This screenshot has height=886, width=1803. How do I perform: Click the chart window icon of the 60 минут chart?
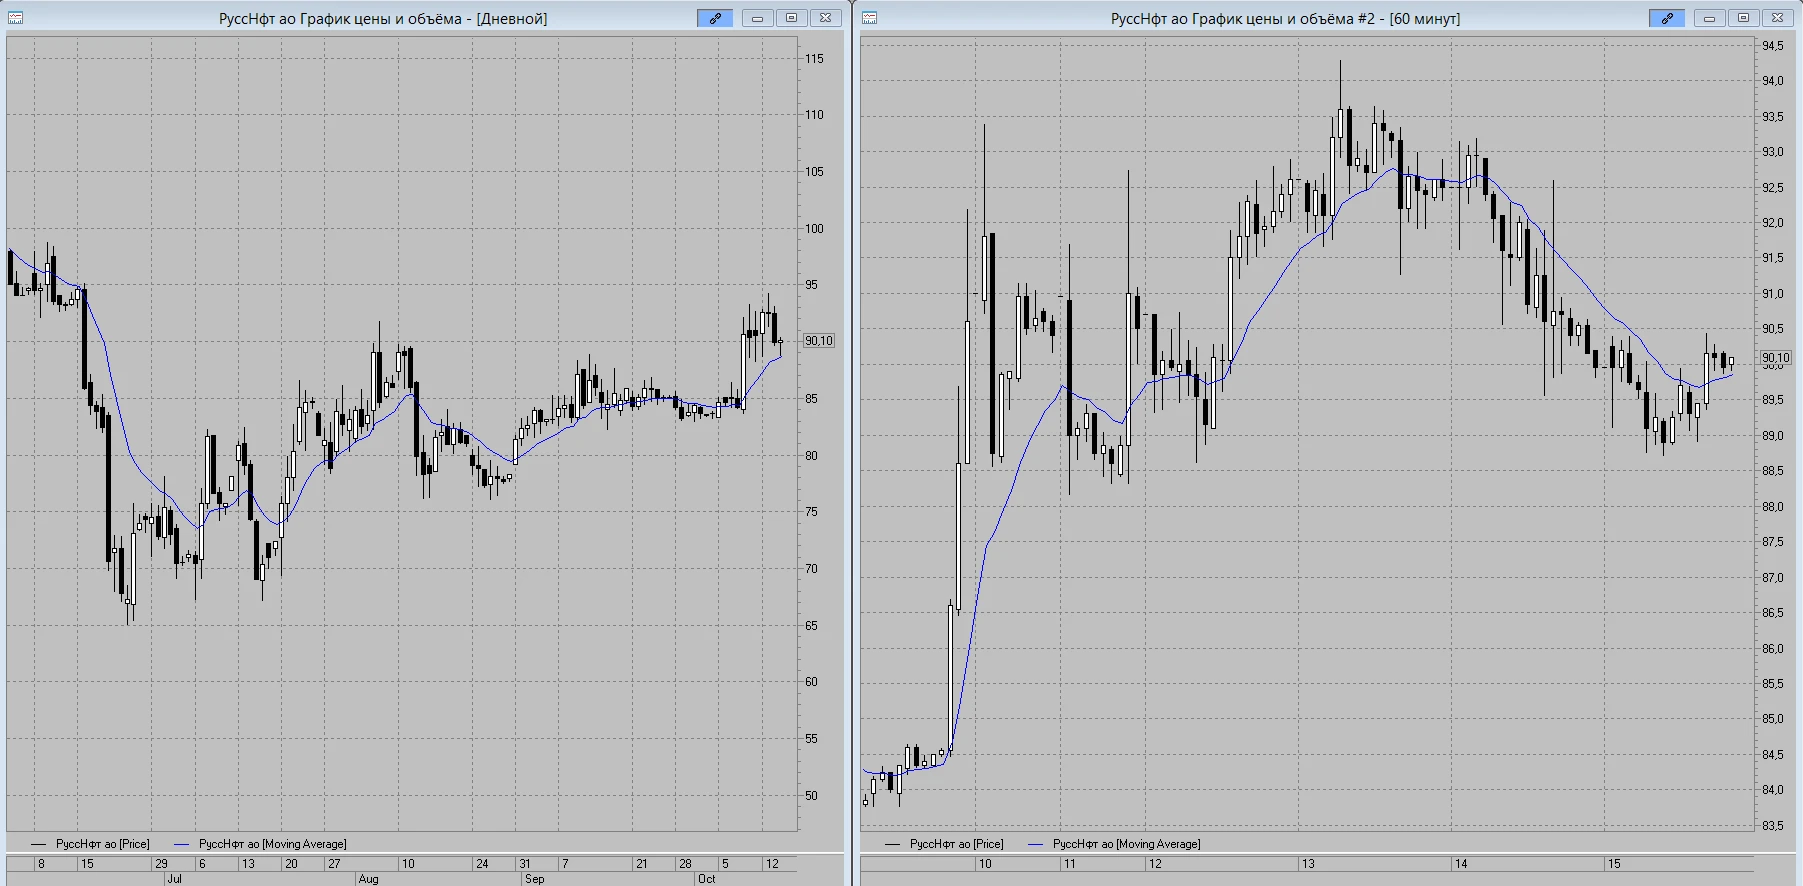click(869, 18)
